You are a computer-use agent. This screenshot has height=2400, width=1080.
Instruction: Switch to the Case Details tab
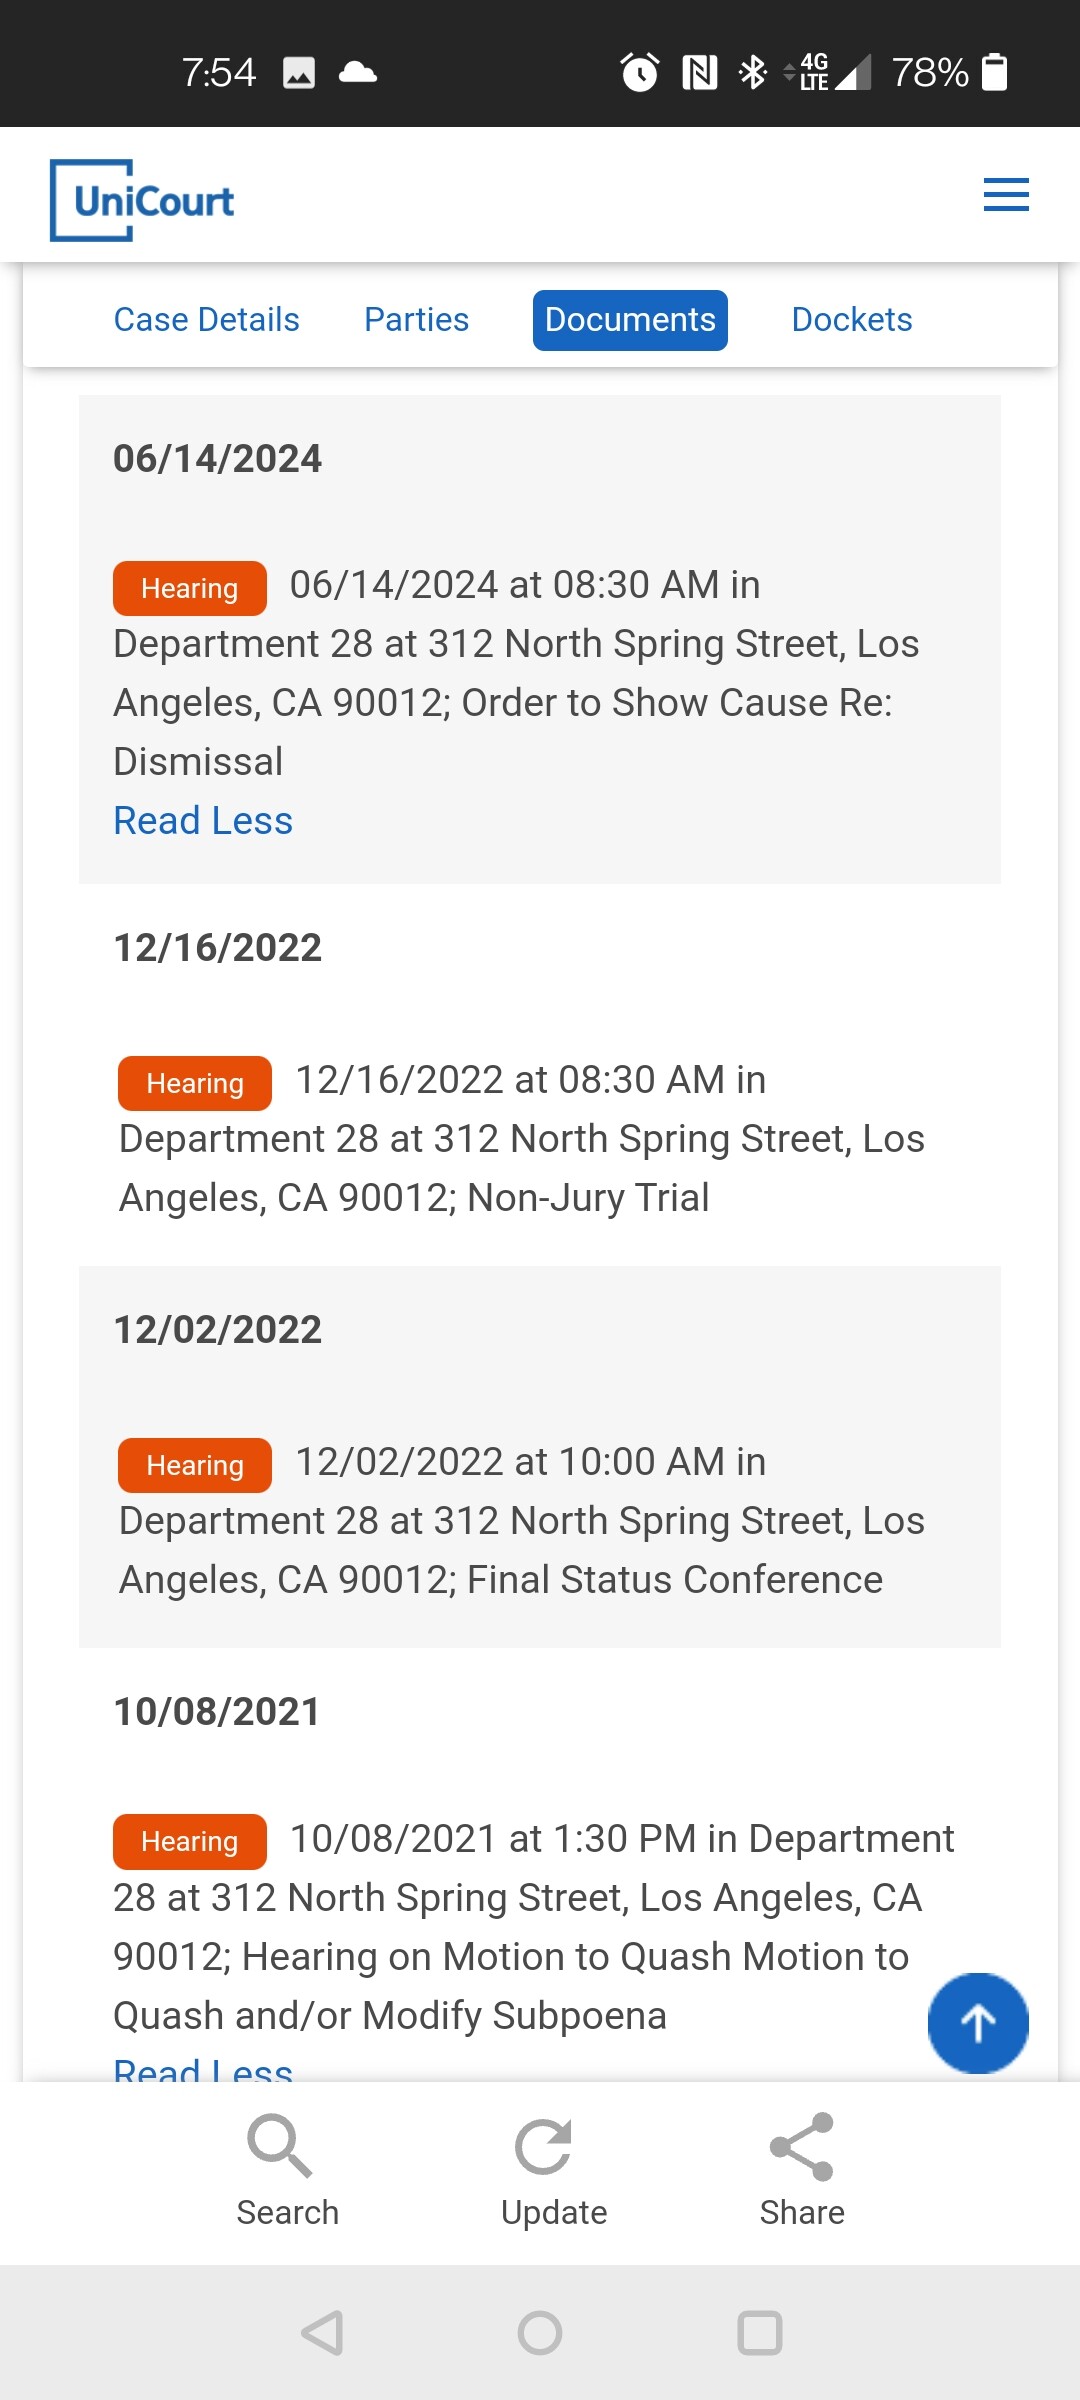coord(206,320)
